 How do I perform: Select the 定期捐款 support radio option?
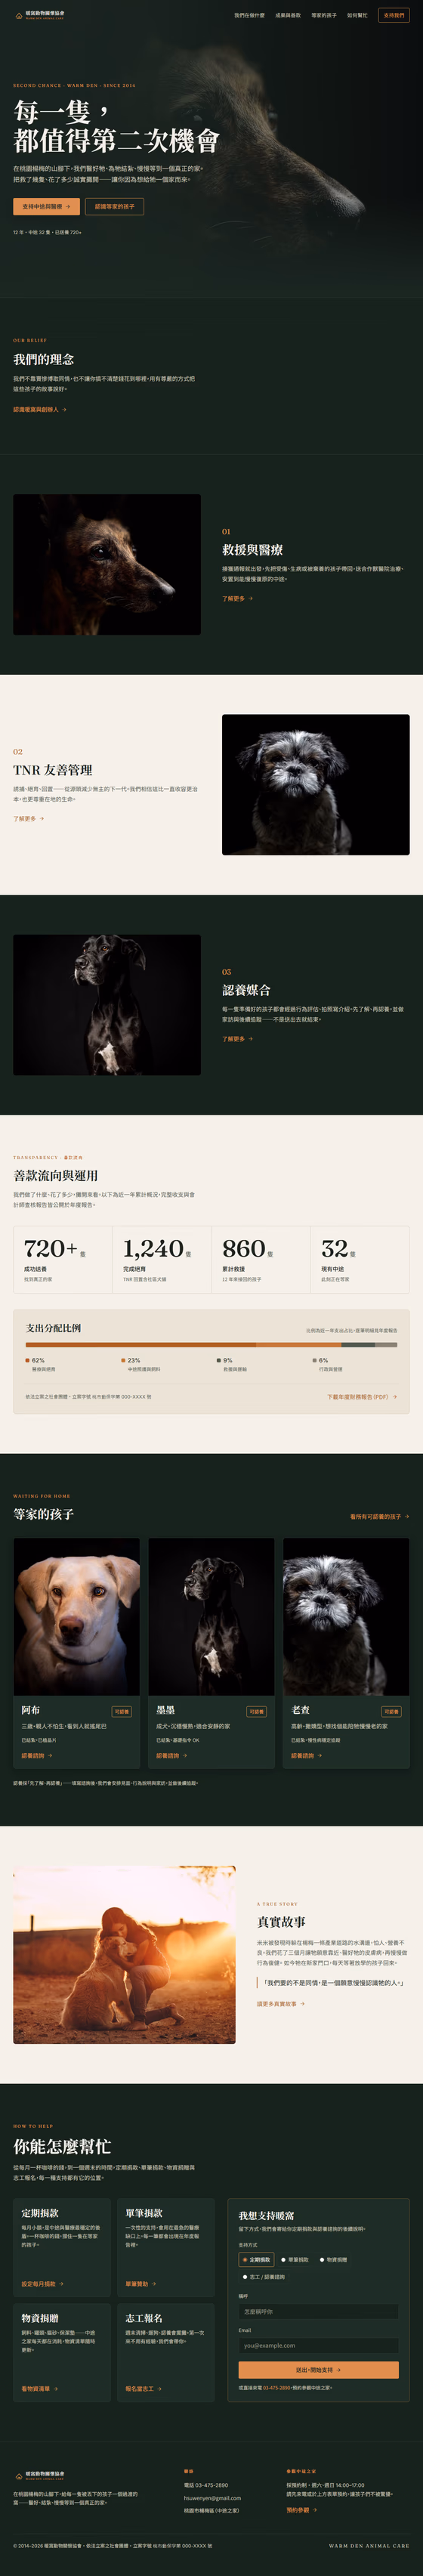coord(257,2260)
